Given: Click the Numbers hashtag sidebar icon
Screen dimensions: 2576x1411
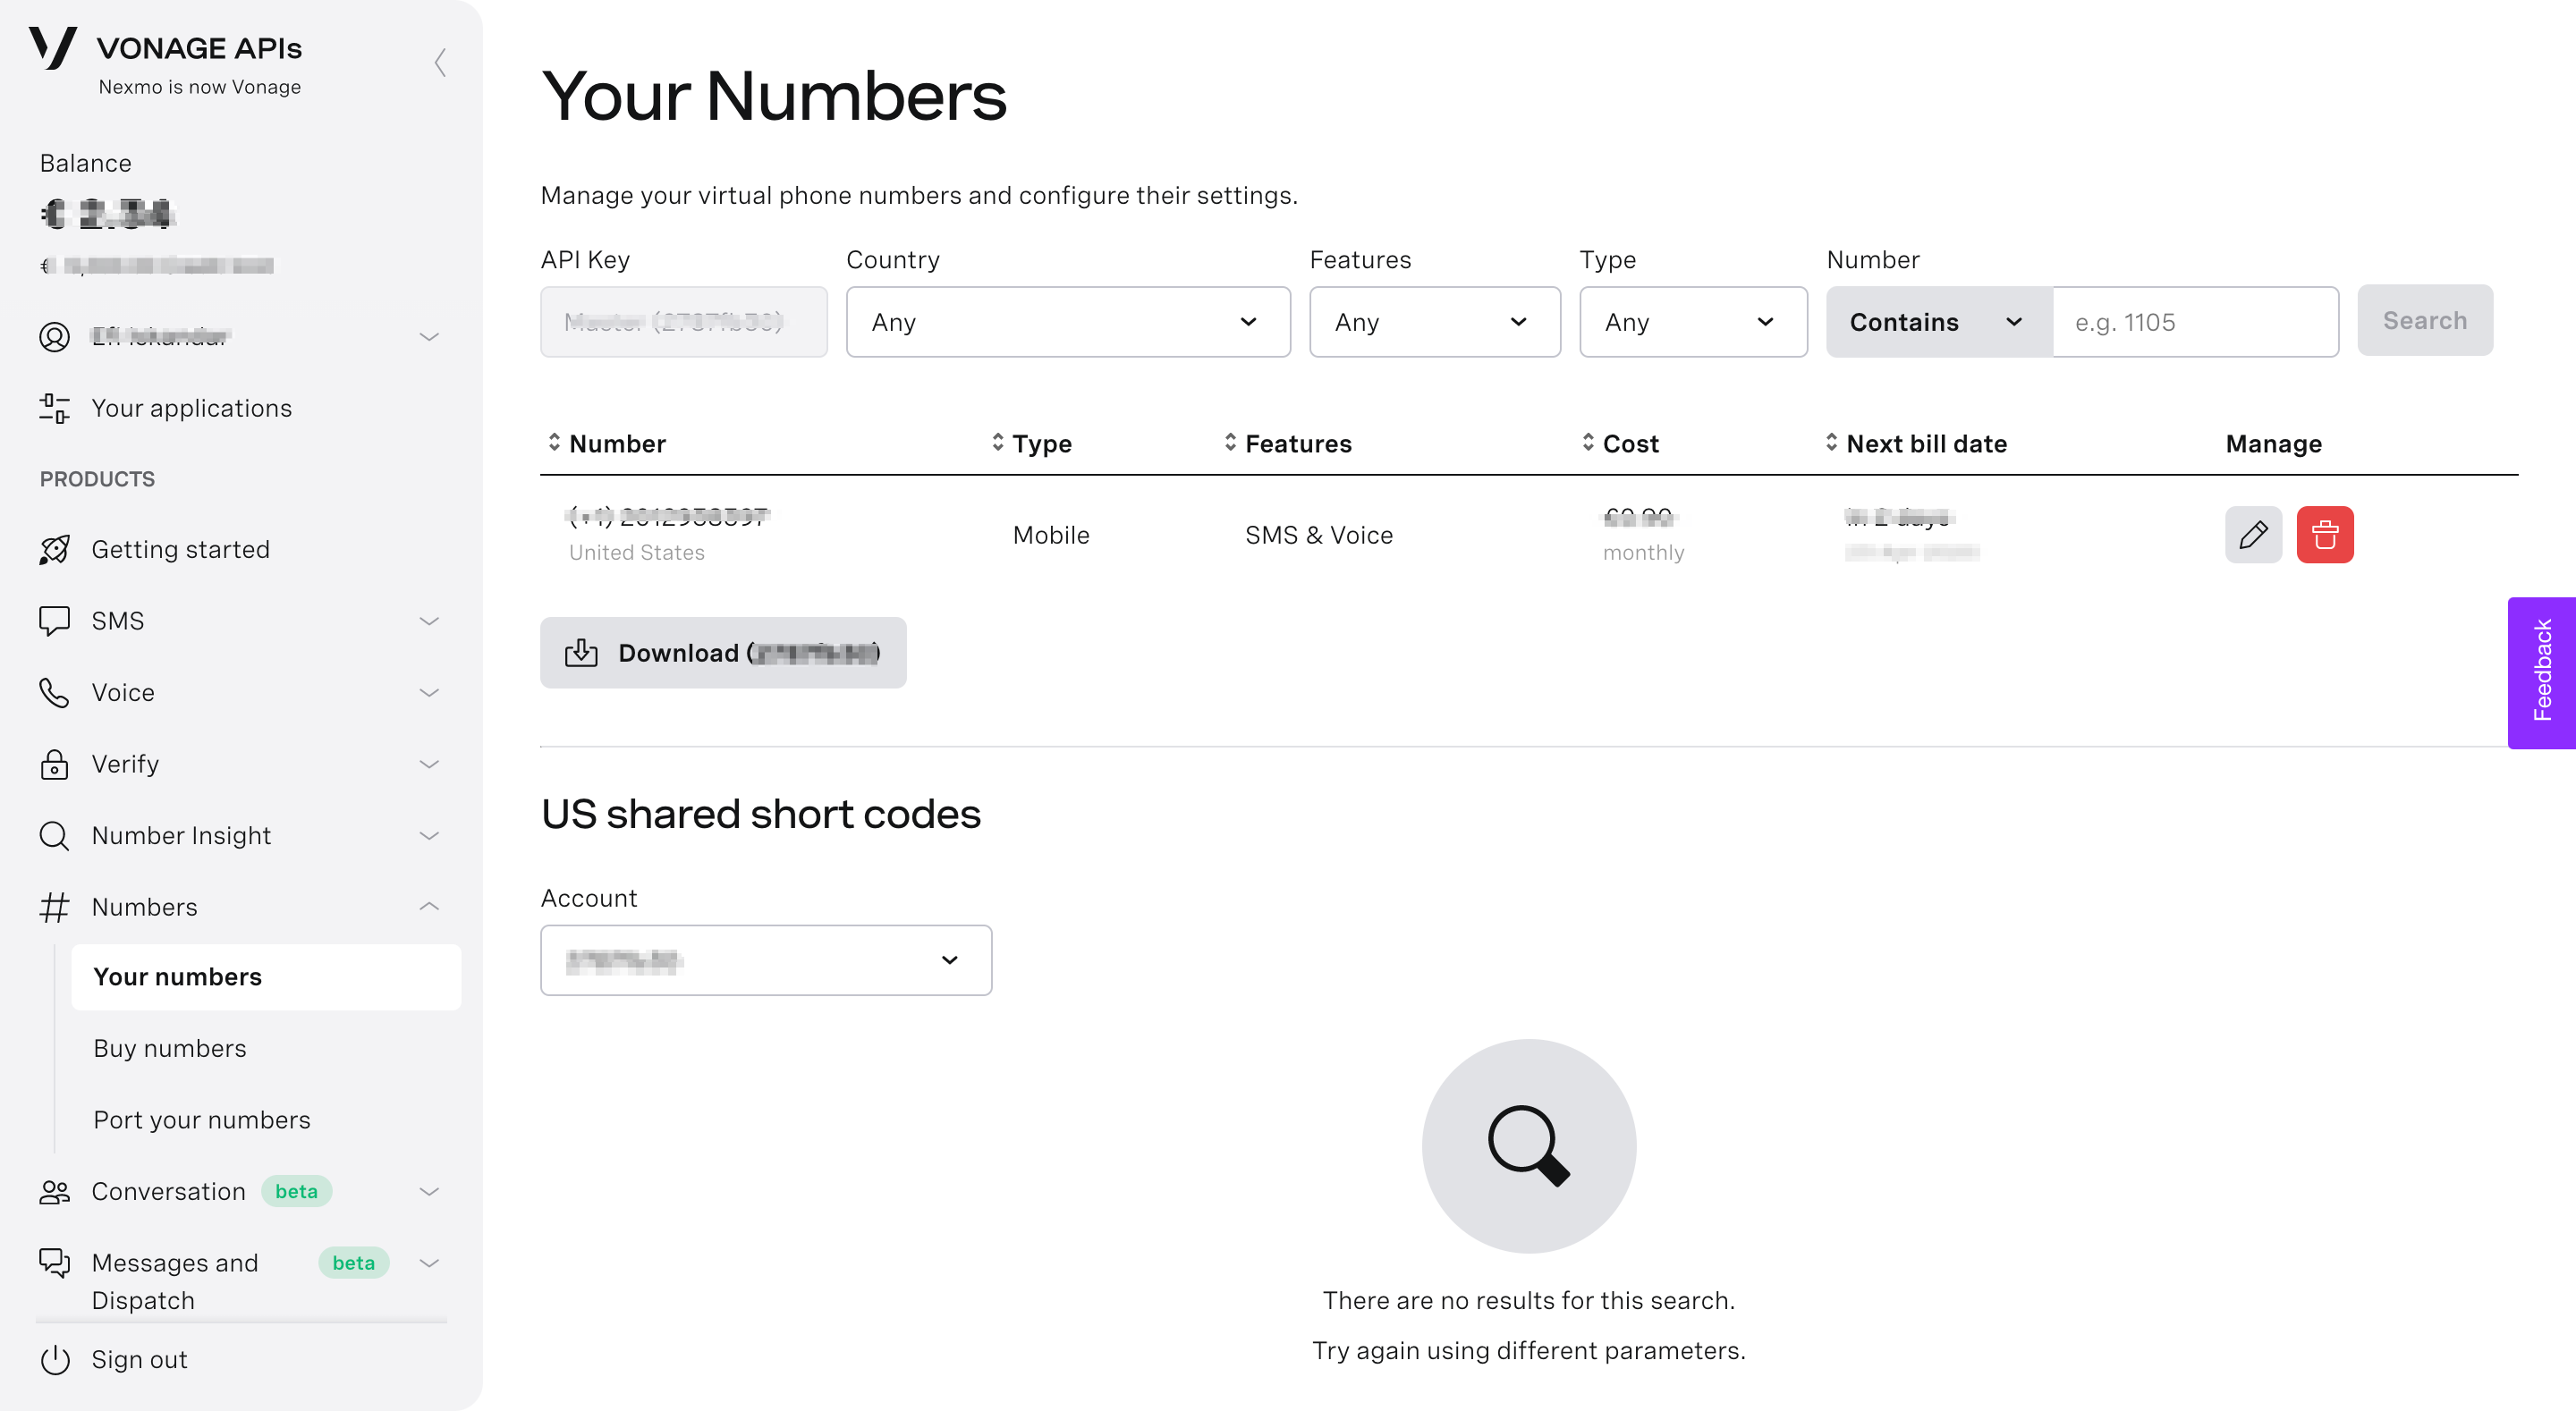Looking at the screenshot, I should pos(54,907).
